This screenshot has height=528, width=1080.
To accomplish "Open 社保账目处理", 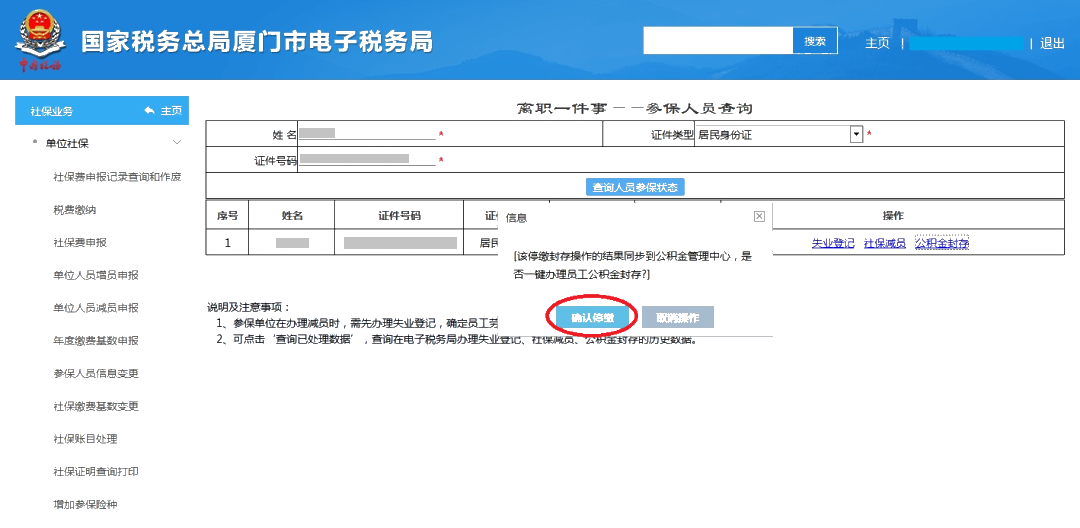I will pos(85,439).
